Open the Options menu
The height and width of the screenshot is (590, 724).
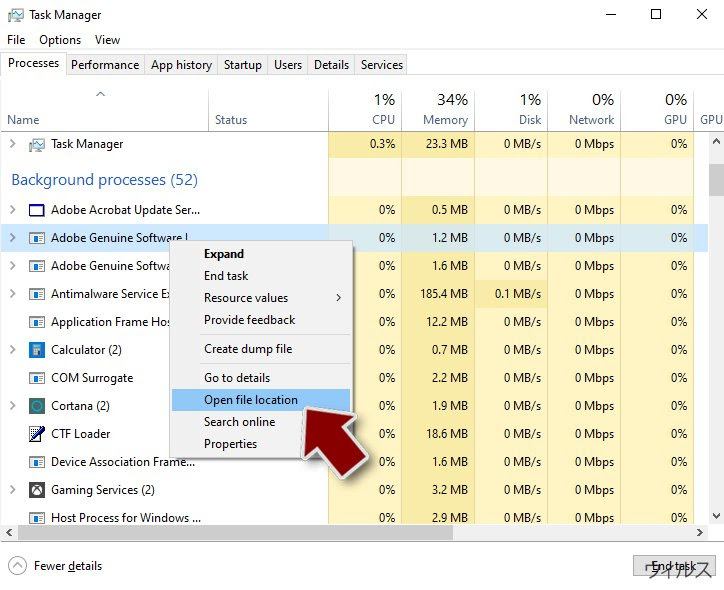tap(60, 40)
